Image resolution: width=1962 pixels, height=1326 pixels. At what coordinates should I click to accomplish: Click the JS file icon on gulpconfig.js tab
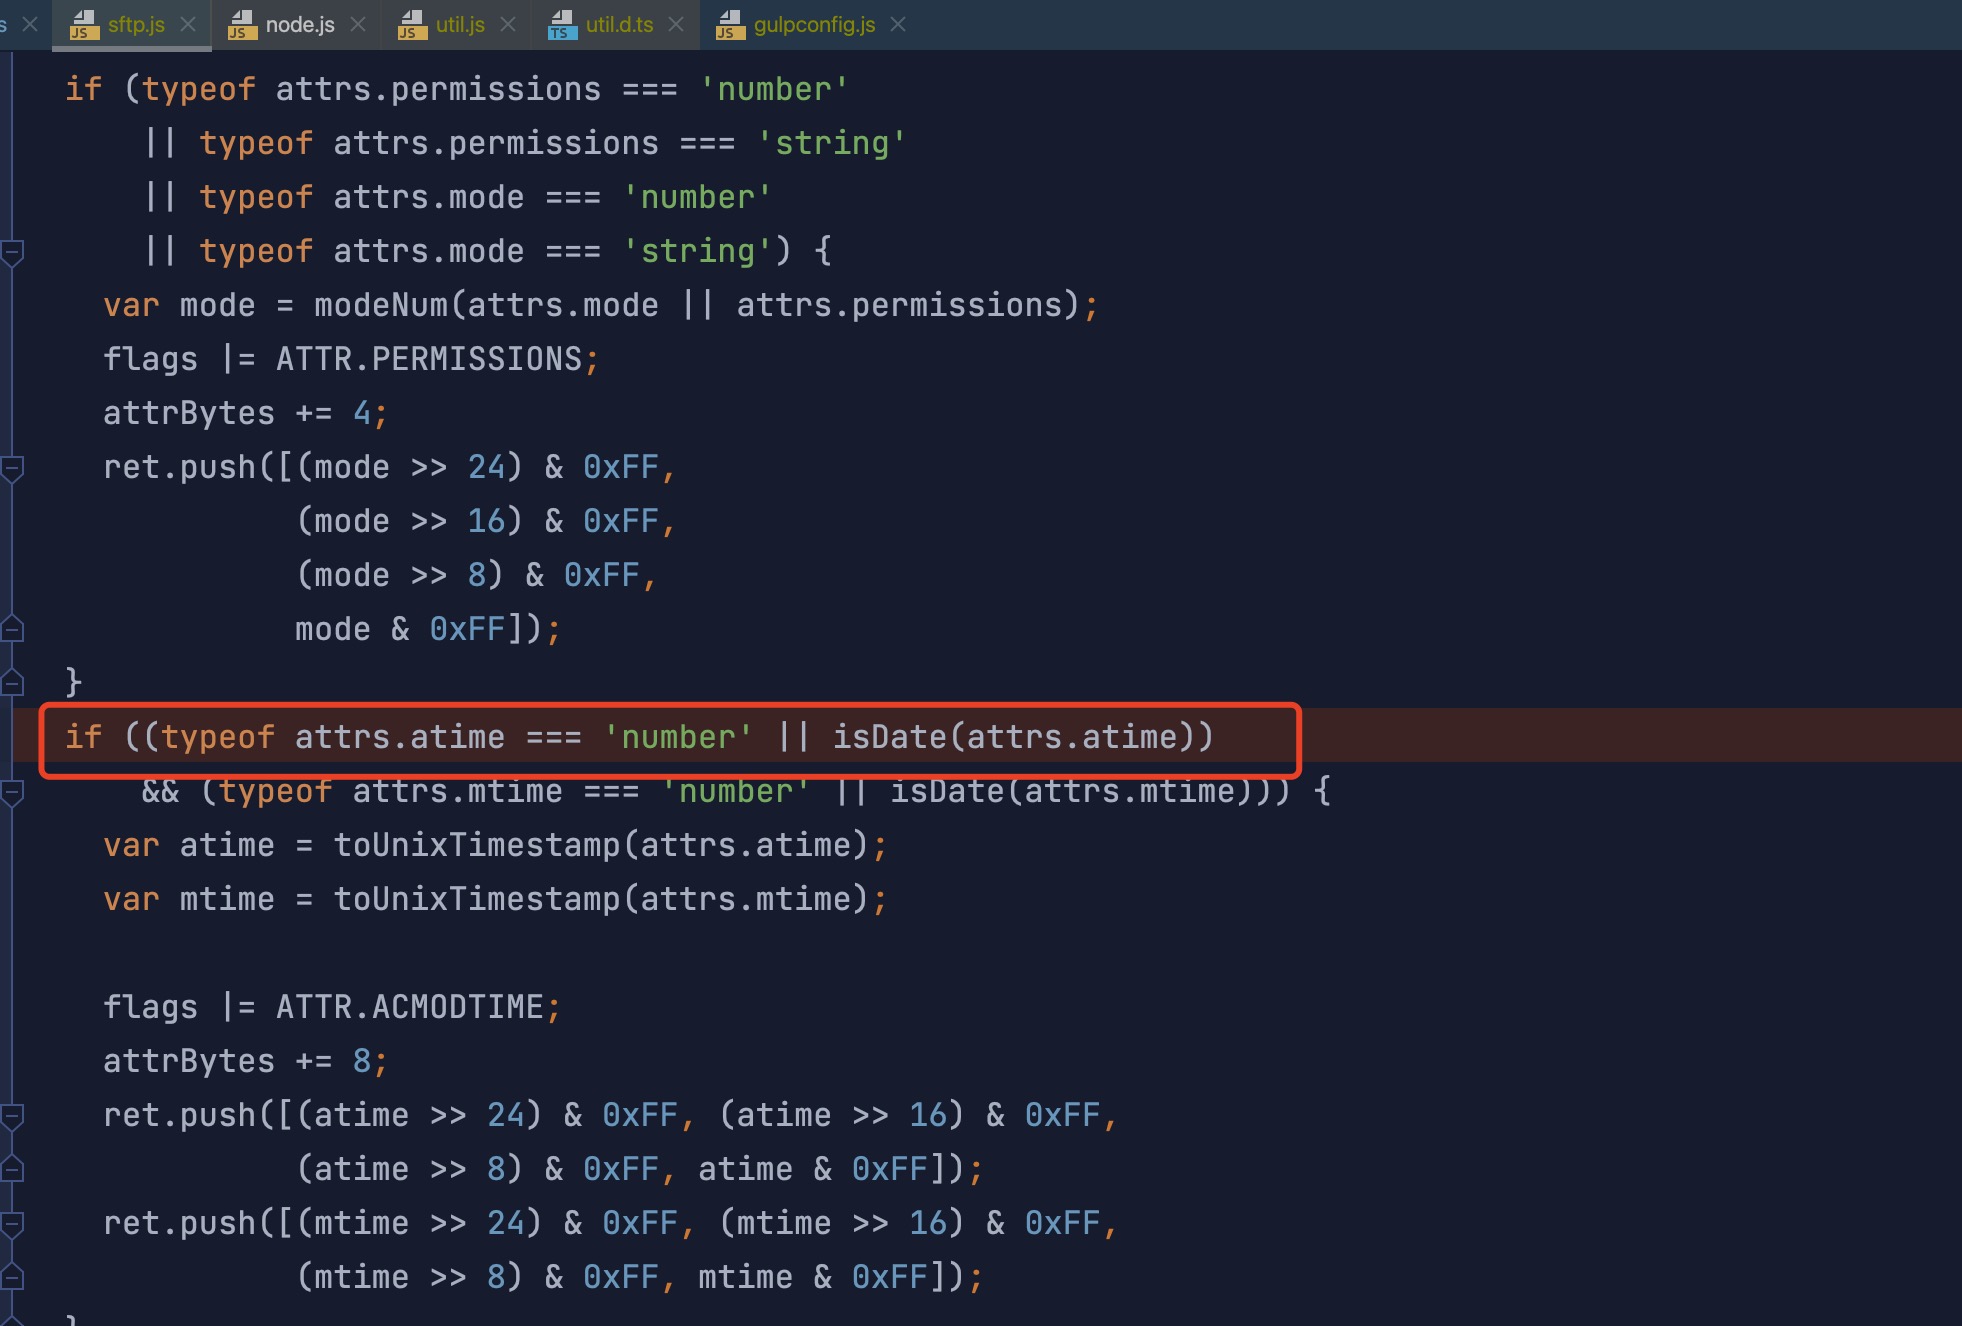coord(730,25)
